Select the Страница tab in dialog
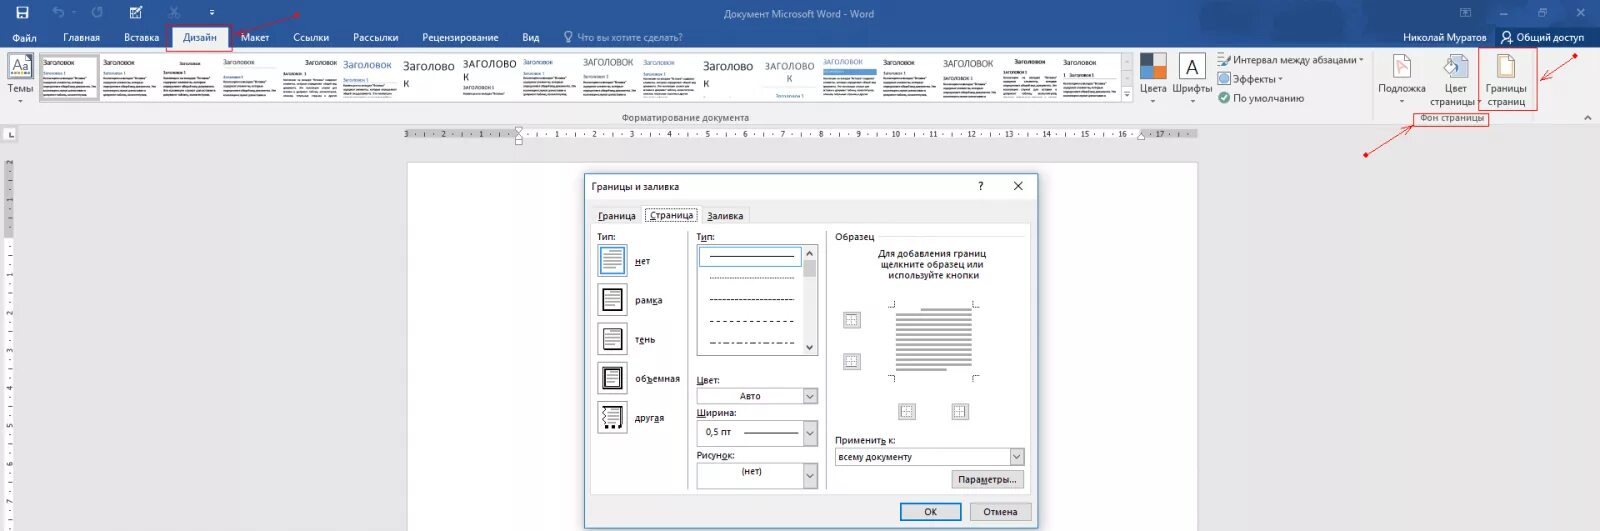 point(671,215)
